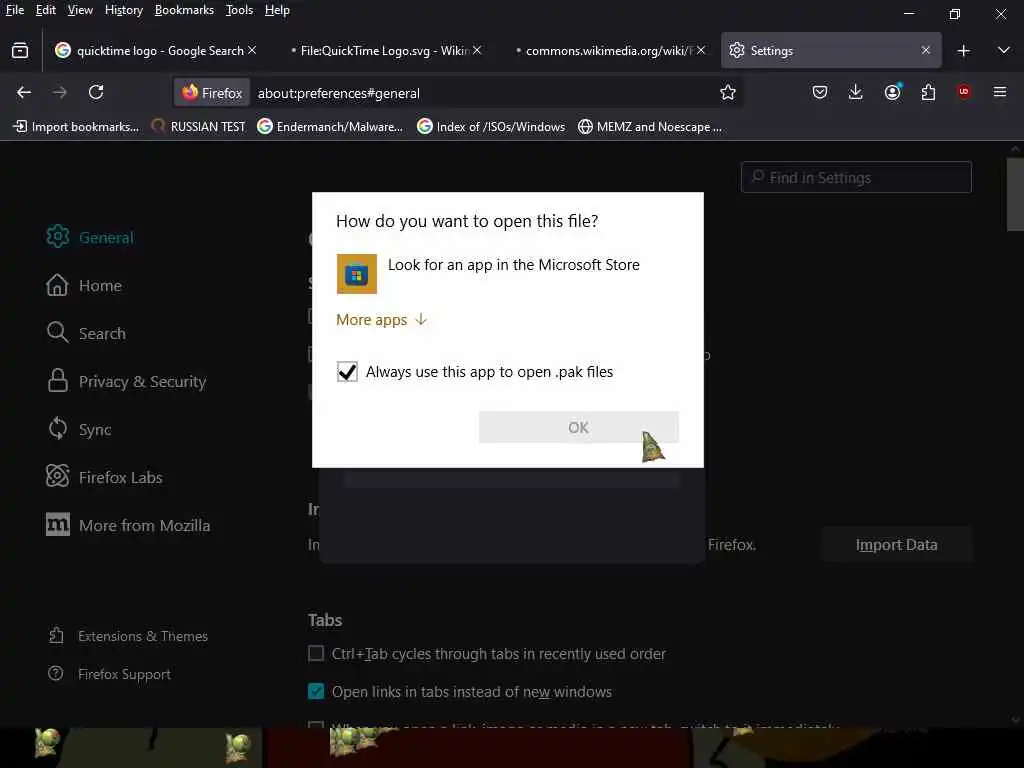Open Extensions & Themes
Image resolution: width=1024 pixels, height=768 pixels.
point(129,636)
